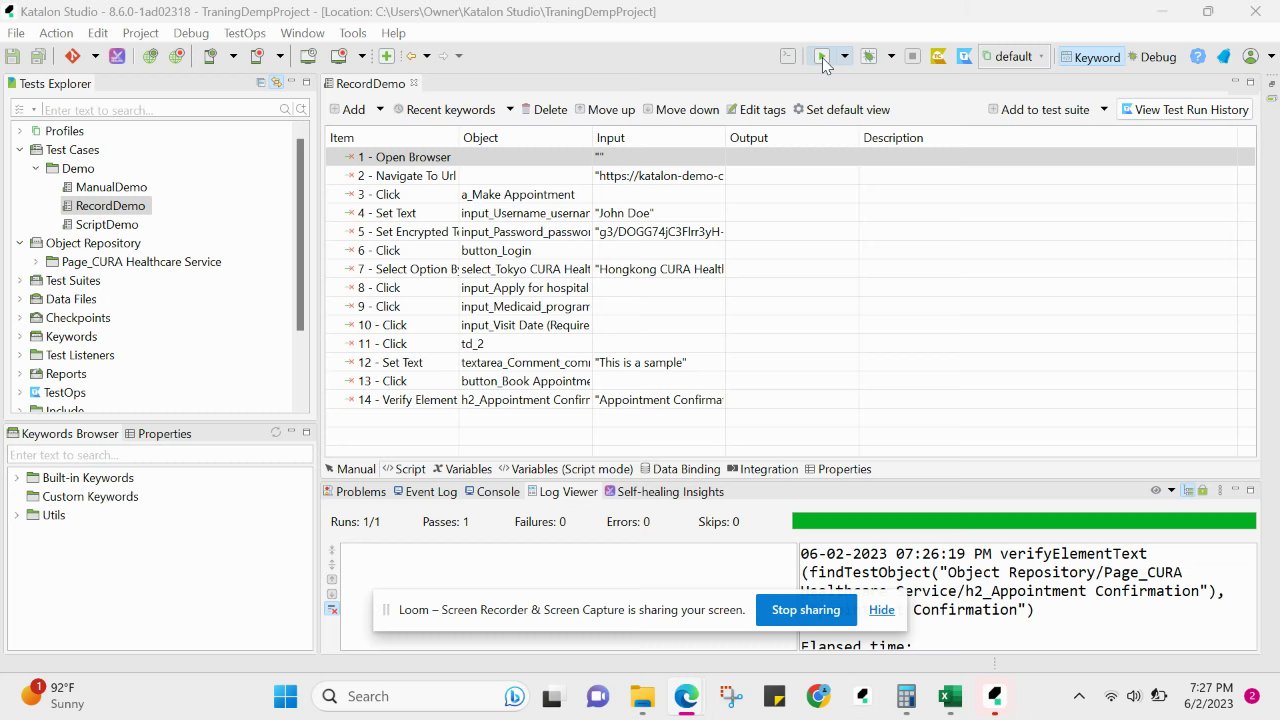
Task: Click the Hide link in Loom banner
Action: (x=882, y=610)
